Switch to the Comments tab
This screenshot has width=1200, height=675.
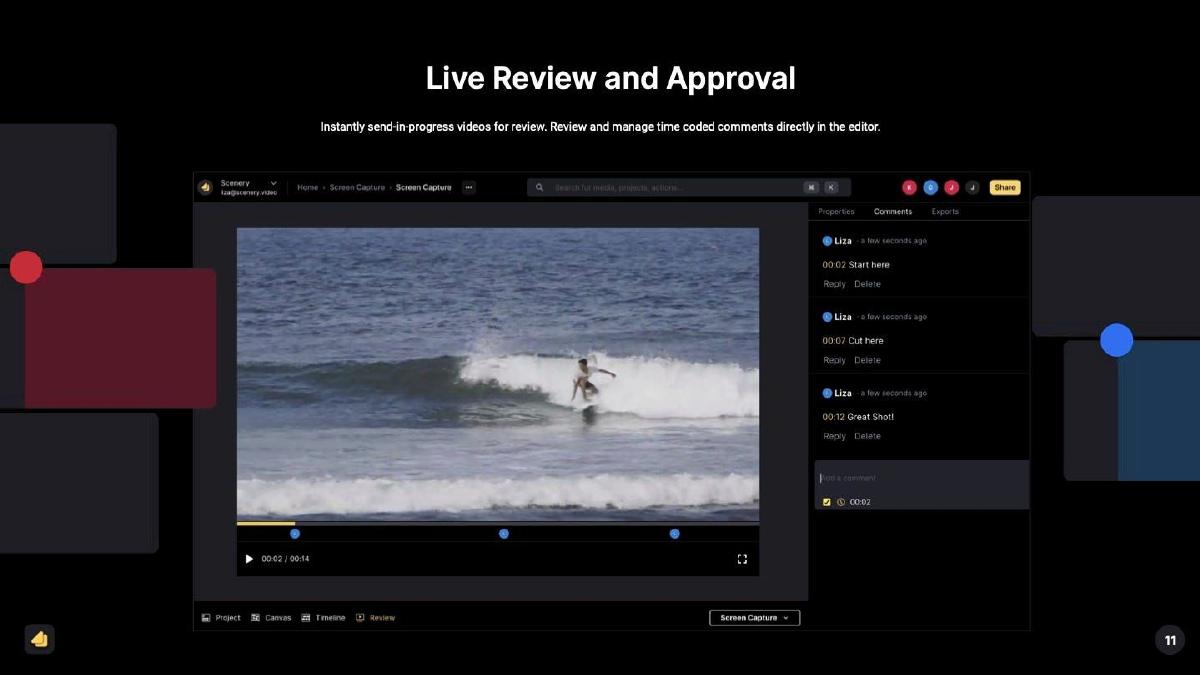(893, 212)
